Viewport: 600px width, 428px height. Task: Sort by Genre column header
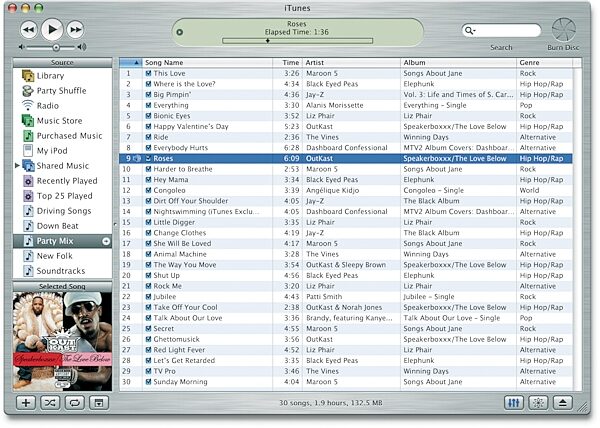(545, 62)
